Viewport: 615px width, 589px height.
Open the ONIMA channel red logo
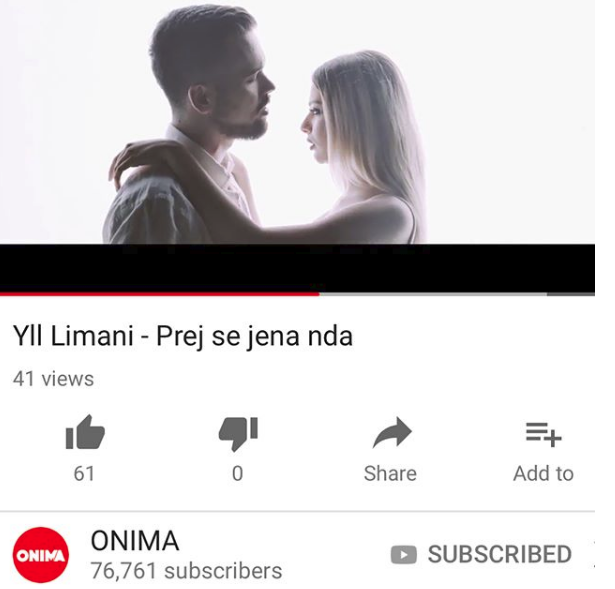click(x=40, y=555)
